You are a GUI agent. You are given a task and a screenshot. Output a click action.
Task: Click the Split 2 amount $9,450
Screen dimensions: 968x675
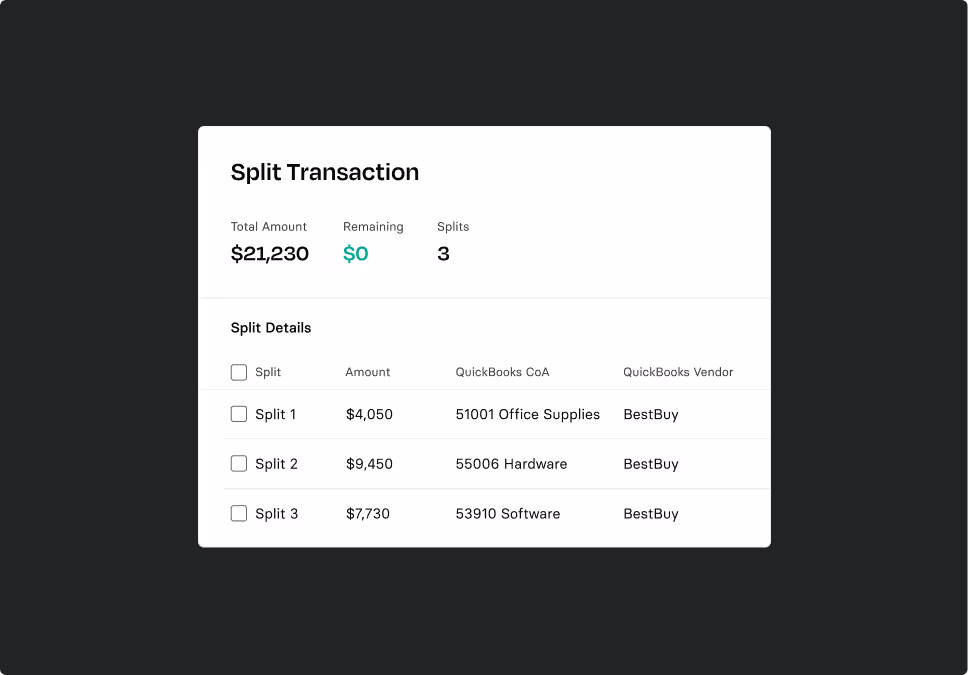pyautogui.click(x=369, y=464)
